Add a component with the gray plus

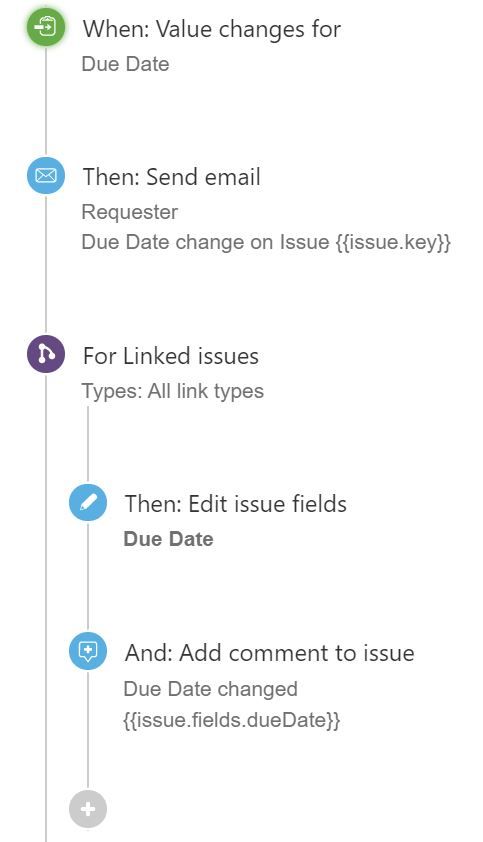coord(88,809)
